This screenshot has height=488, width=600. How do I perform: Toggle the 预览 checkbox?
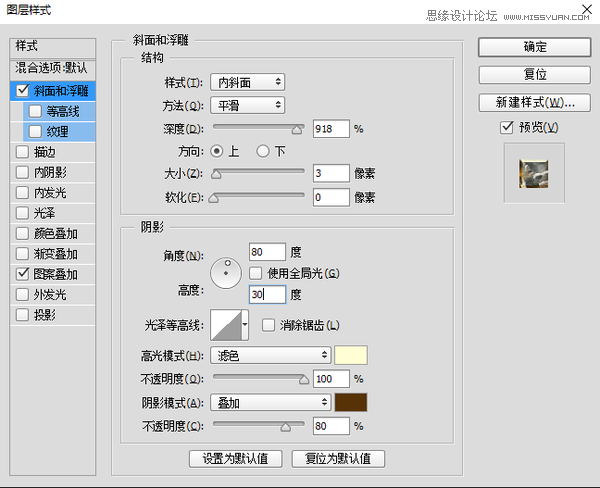pyautogui.click(x=507, y=127)
